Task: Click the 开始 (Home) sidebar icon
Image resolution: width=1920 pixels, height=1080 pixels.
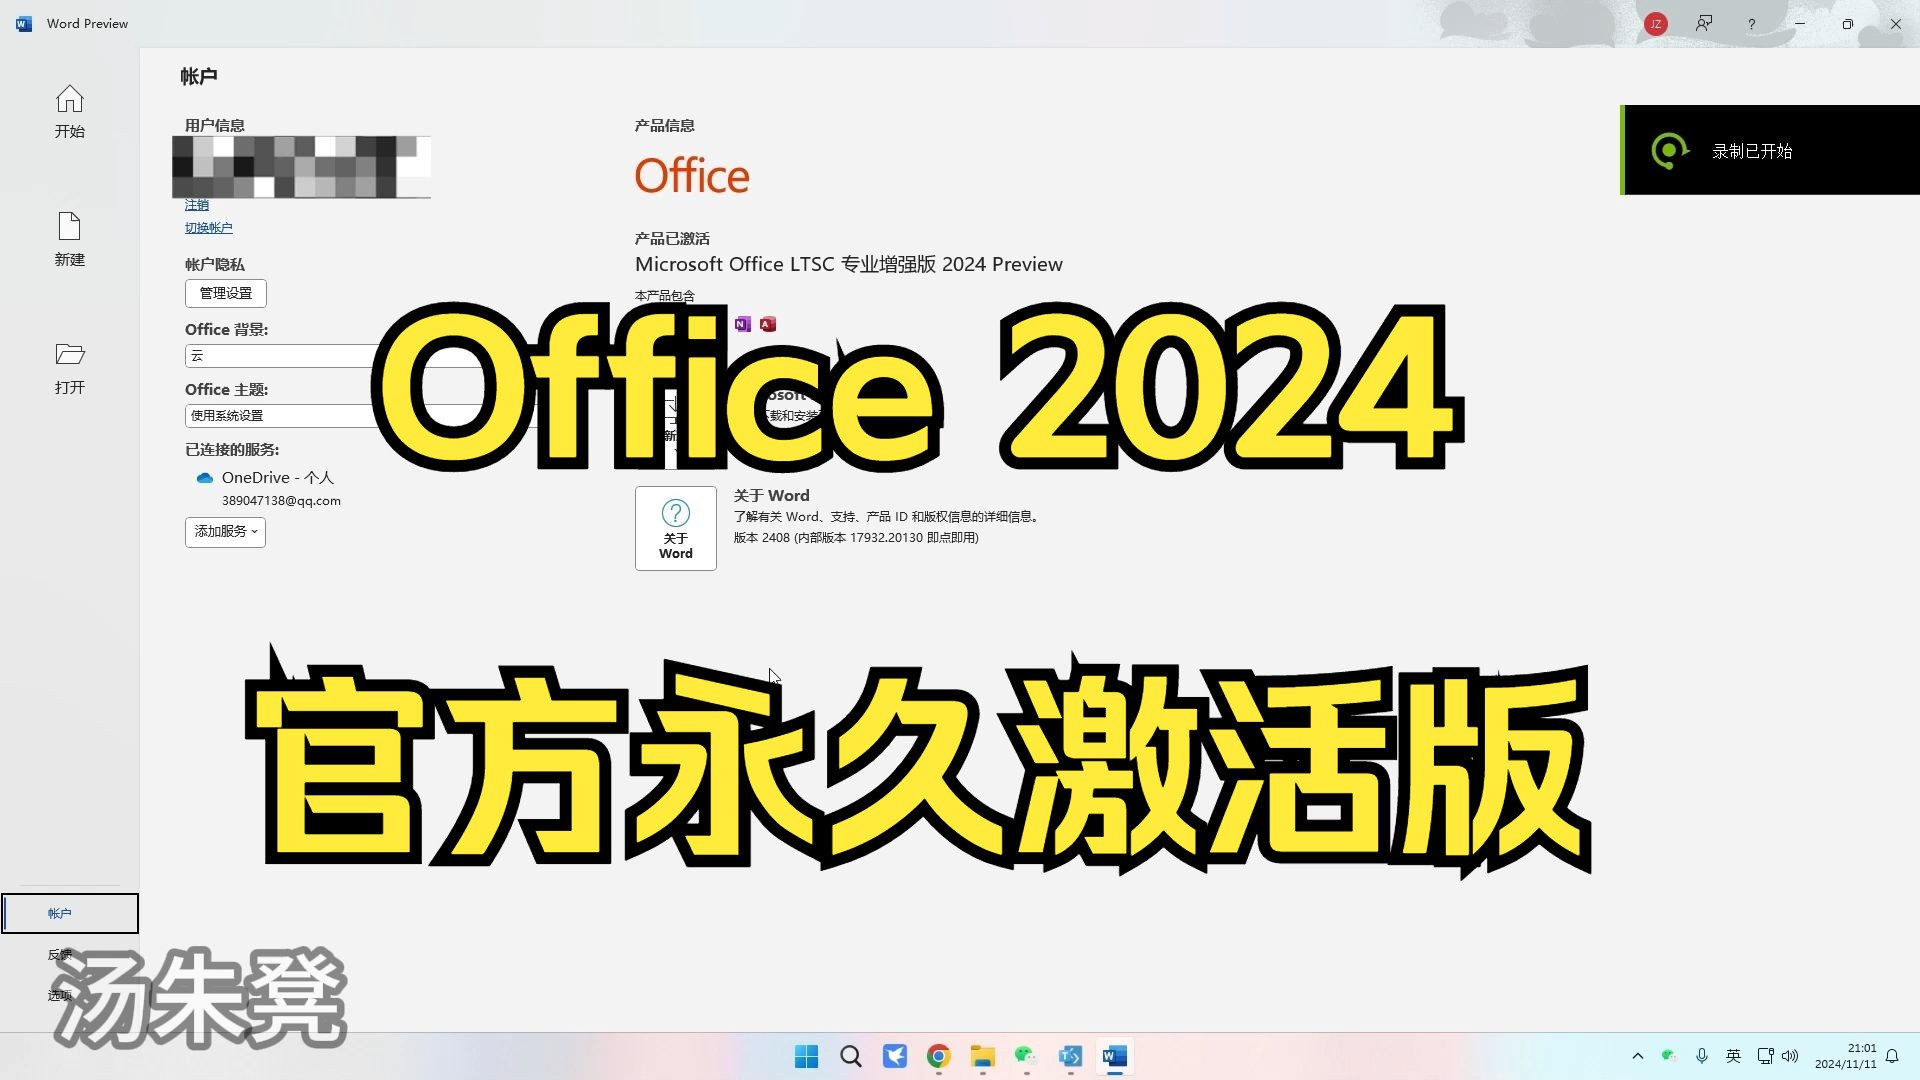Action: click(x=69, y=111)
